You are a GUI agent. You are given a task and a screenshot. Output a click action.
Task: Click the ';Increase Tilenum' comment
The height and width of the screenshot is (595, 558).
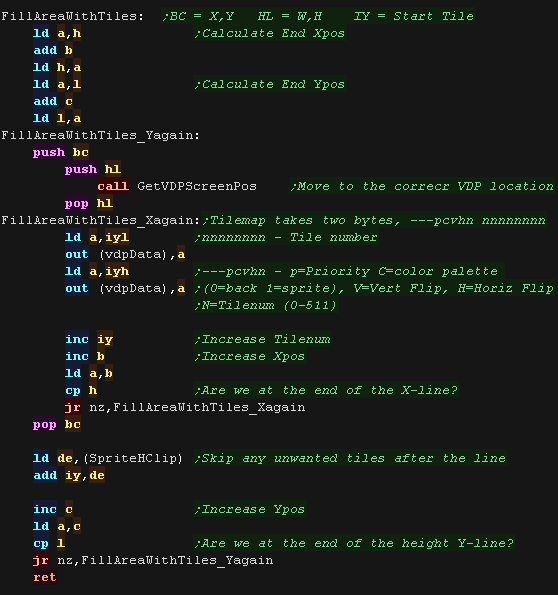pyautogui.click(x=262, y=339)
